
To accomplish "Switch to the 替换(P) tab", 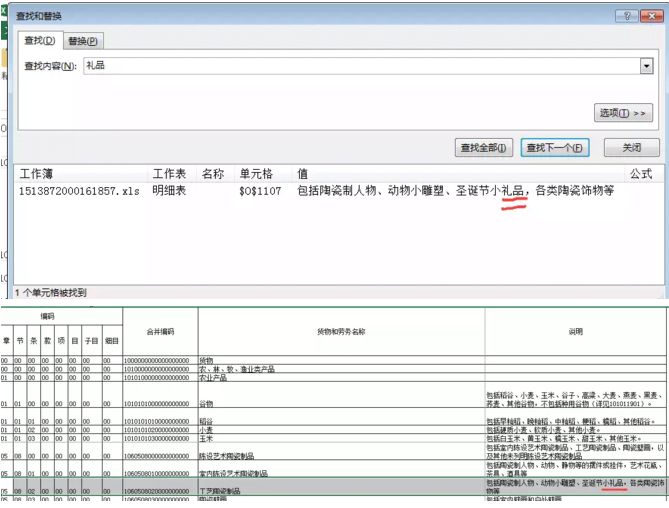I will (83, 41).
